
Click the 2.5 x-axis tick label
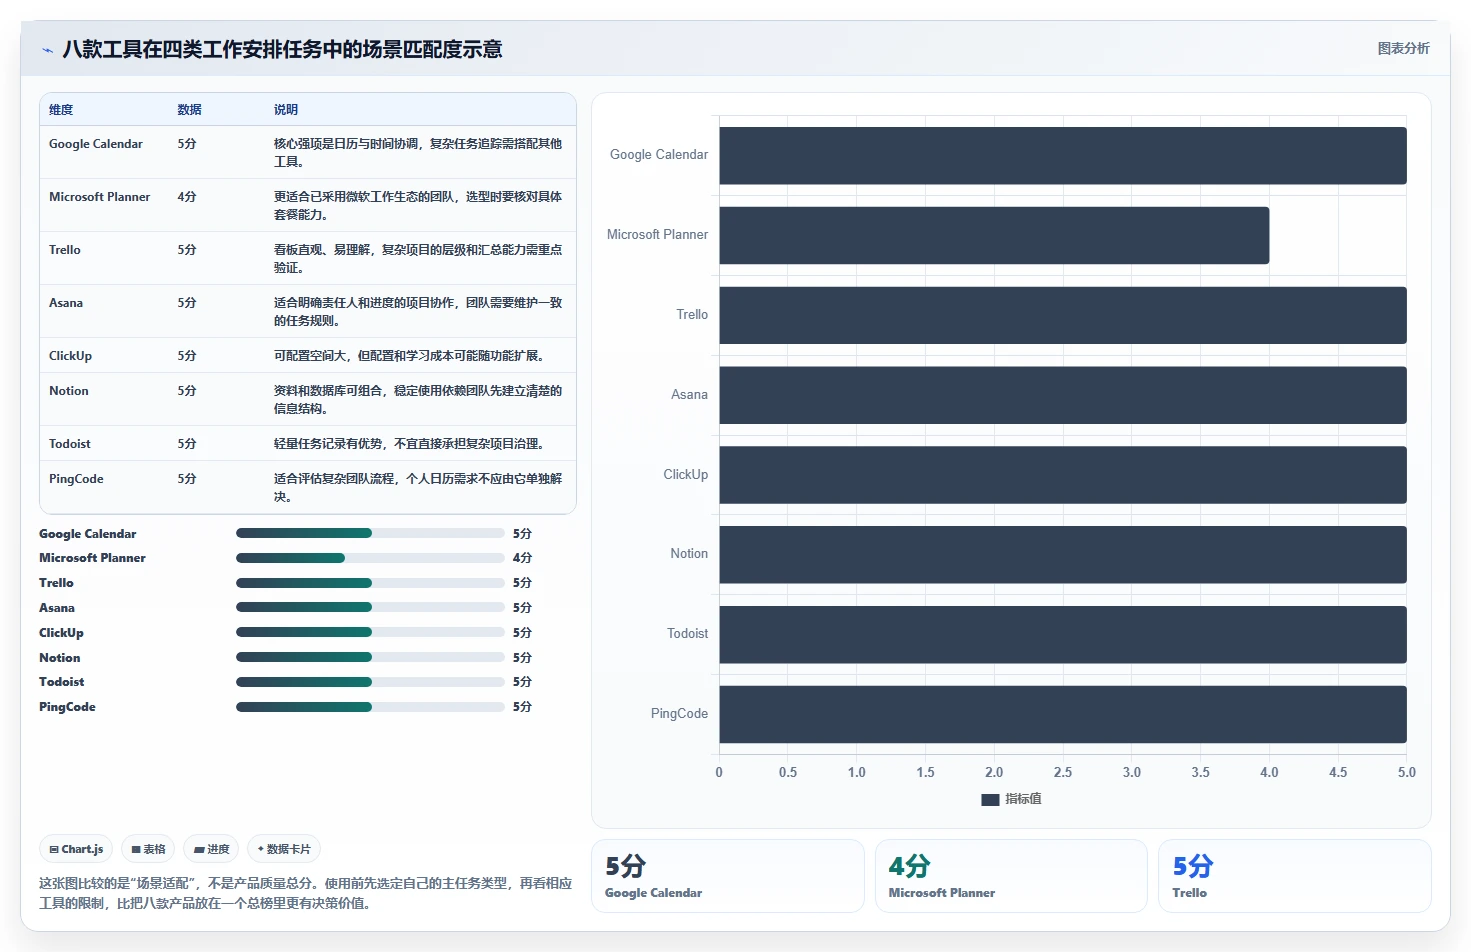pyautogui.click(x=1063, y=773)
